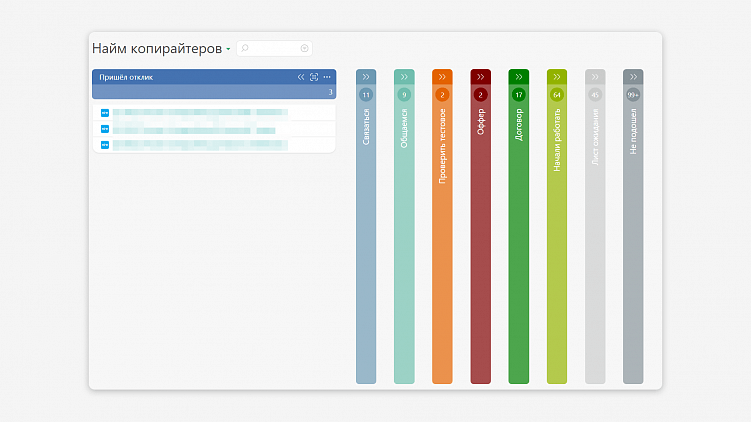Open the three-dots menu of «Пришёл отклик»
The image size is (751, 422).
[327, 77]
